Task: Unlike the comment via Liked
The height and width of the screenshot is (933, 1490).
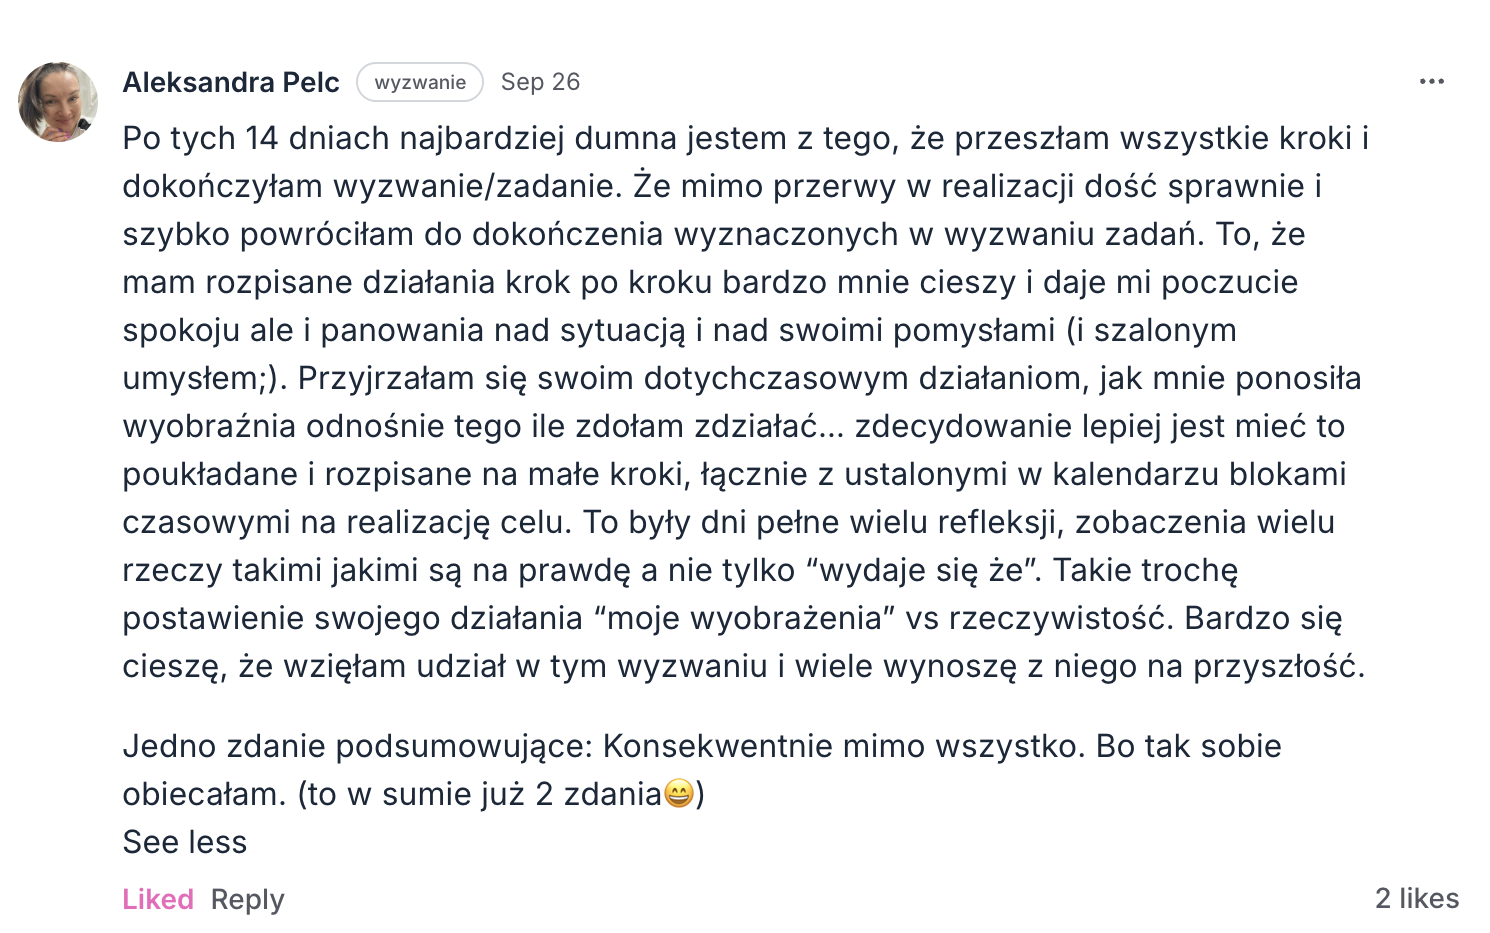Action: (x=158, y=899)
